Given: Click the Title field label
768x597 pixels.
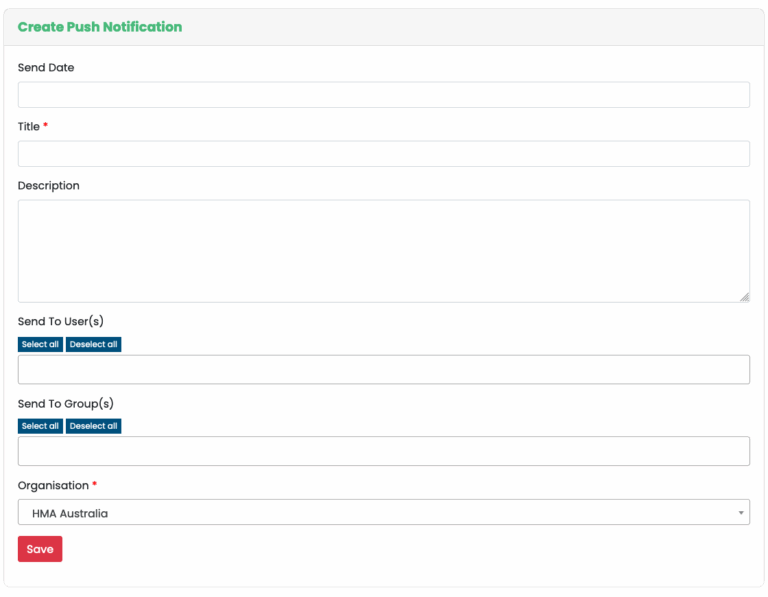Looking at the screenshot, I should [29, 127].
